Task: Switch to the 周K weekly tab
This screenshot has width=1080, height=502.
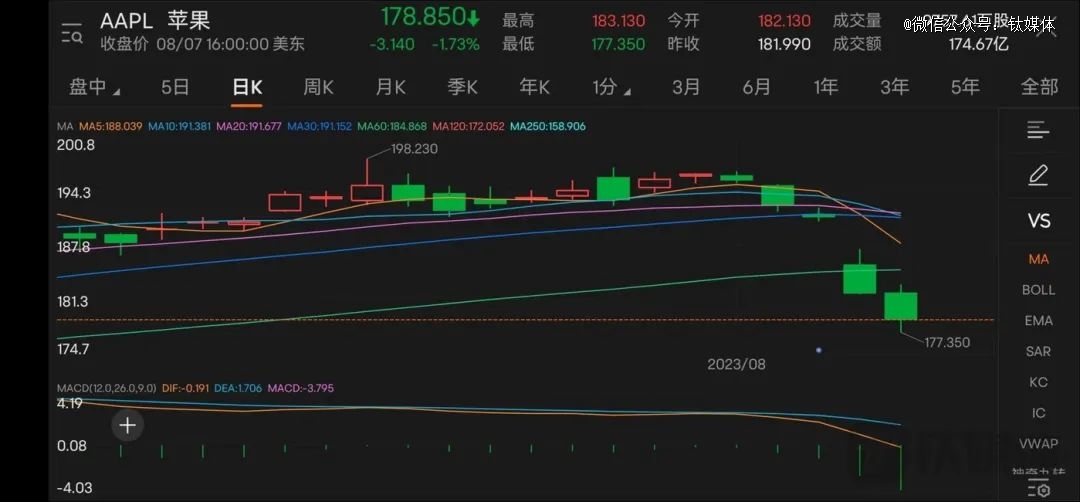Action: pos(318,87)
